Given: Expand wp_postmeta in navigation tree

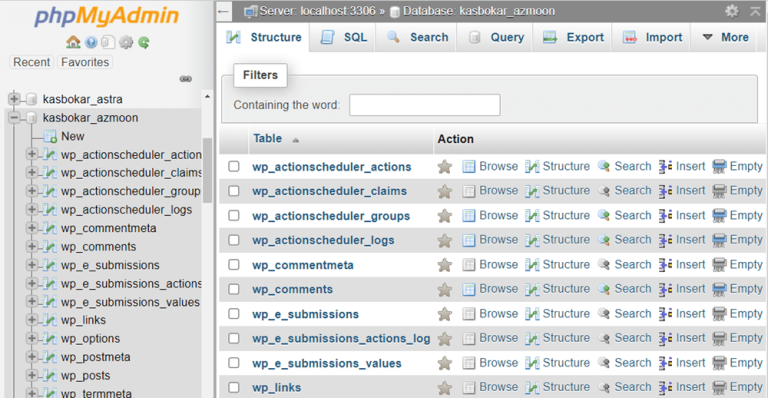Looking at the screenshot, I should click(x=31, y=357).
